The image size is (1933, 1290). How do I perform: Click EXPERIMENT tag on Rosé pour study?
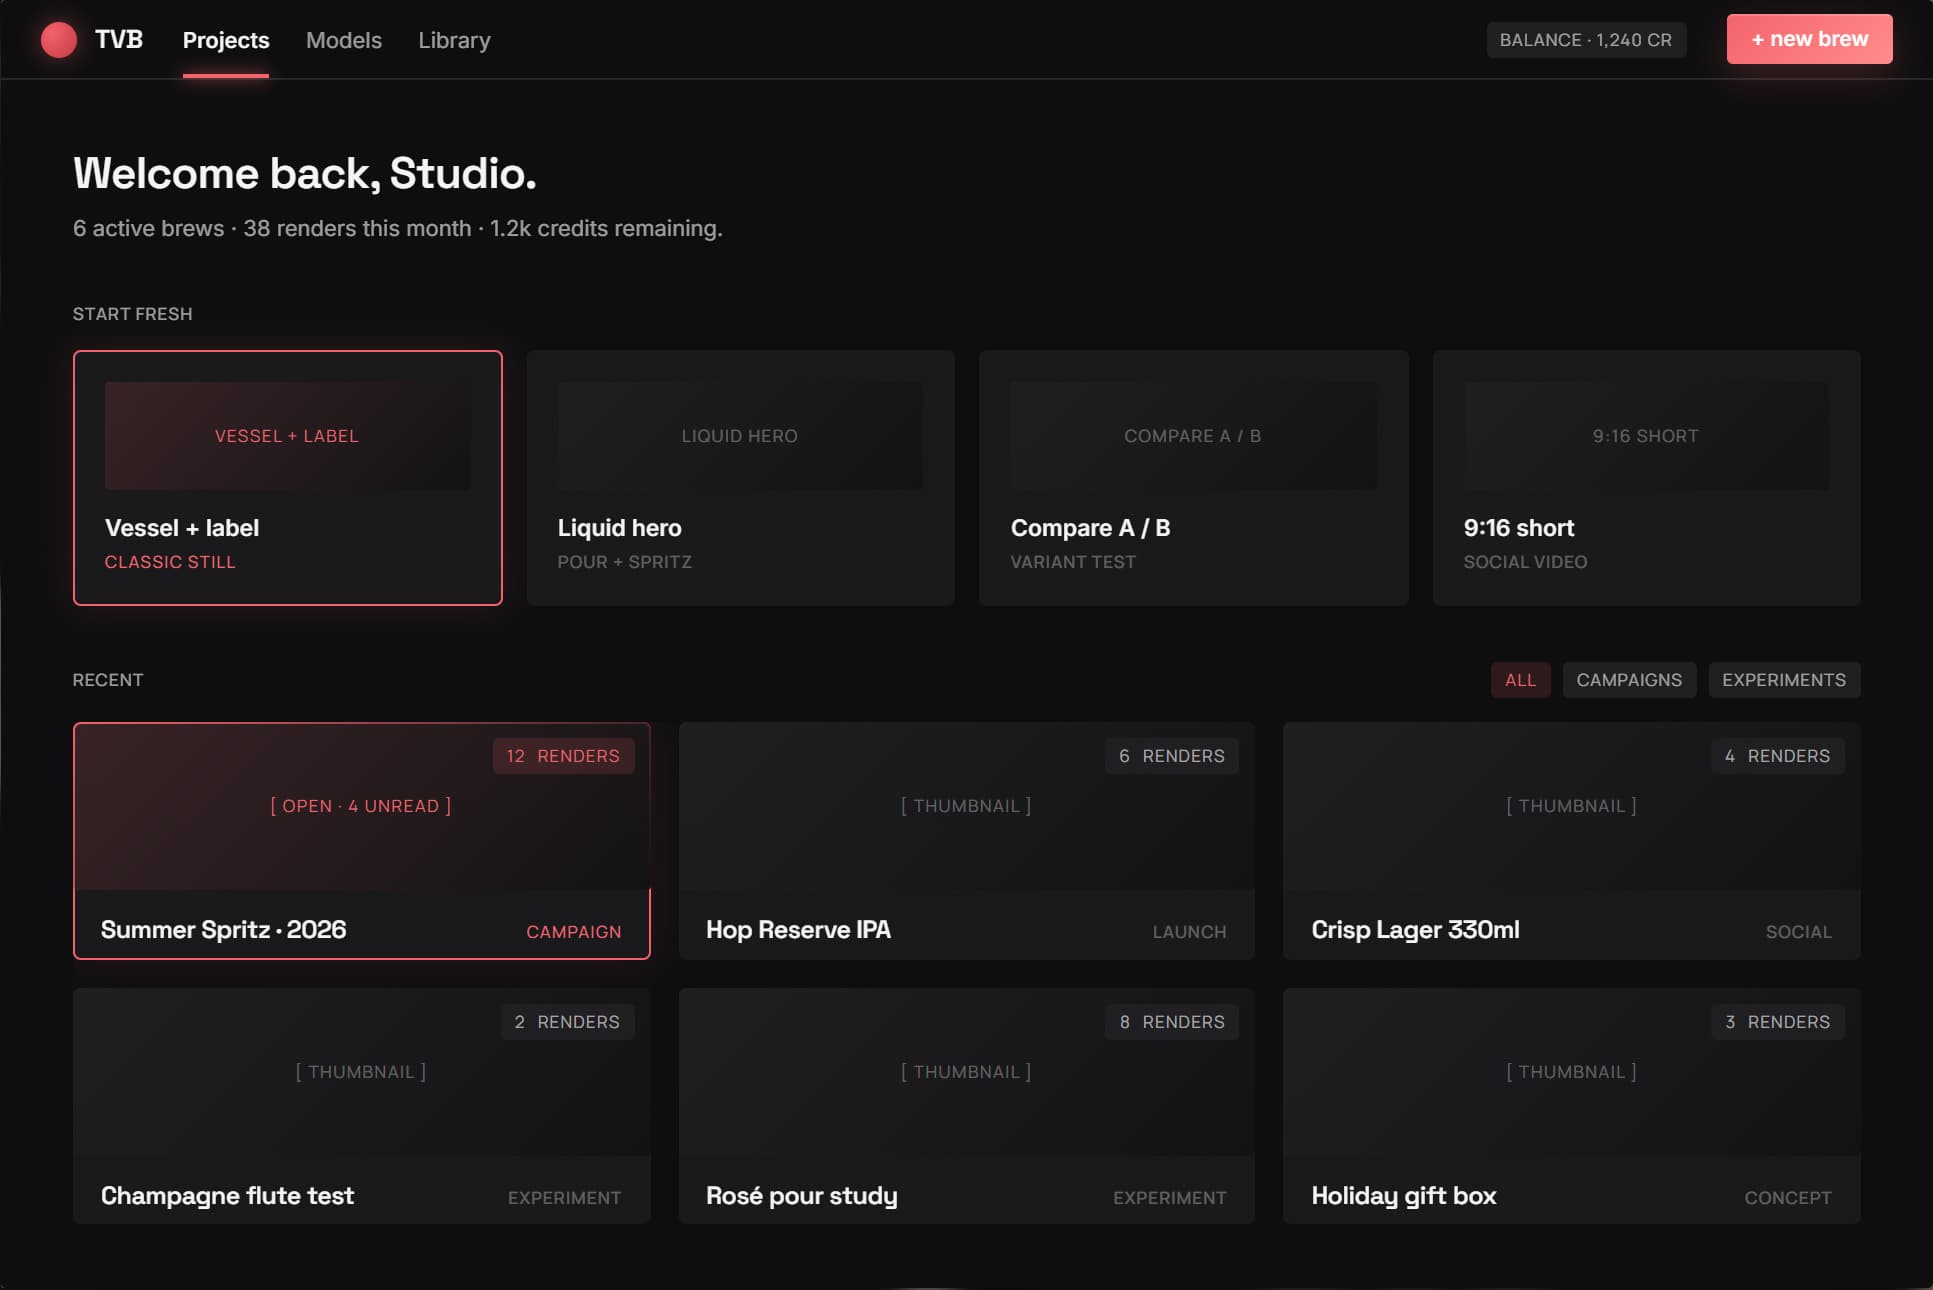[x=1170, y=1198]
